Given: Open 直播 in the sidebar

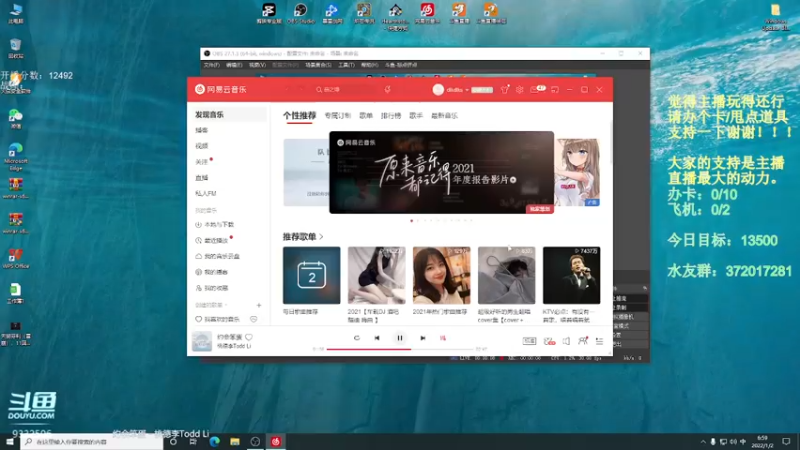Looking at the screenshot, I should click(202, 178).
